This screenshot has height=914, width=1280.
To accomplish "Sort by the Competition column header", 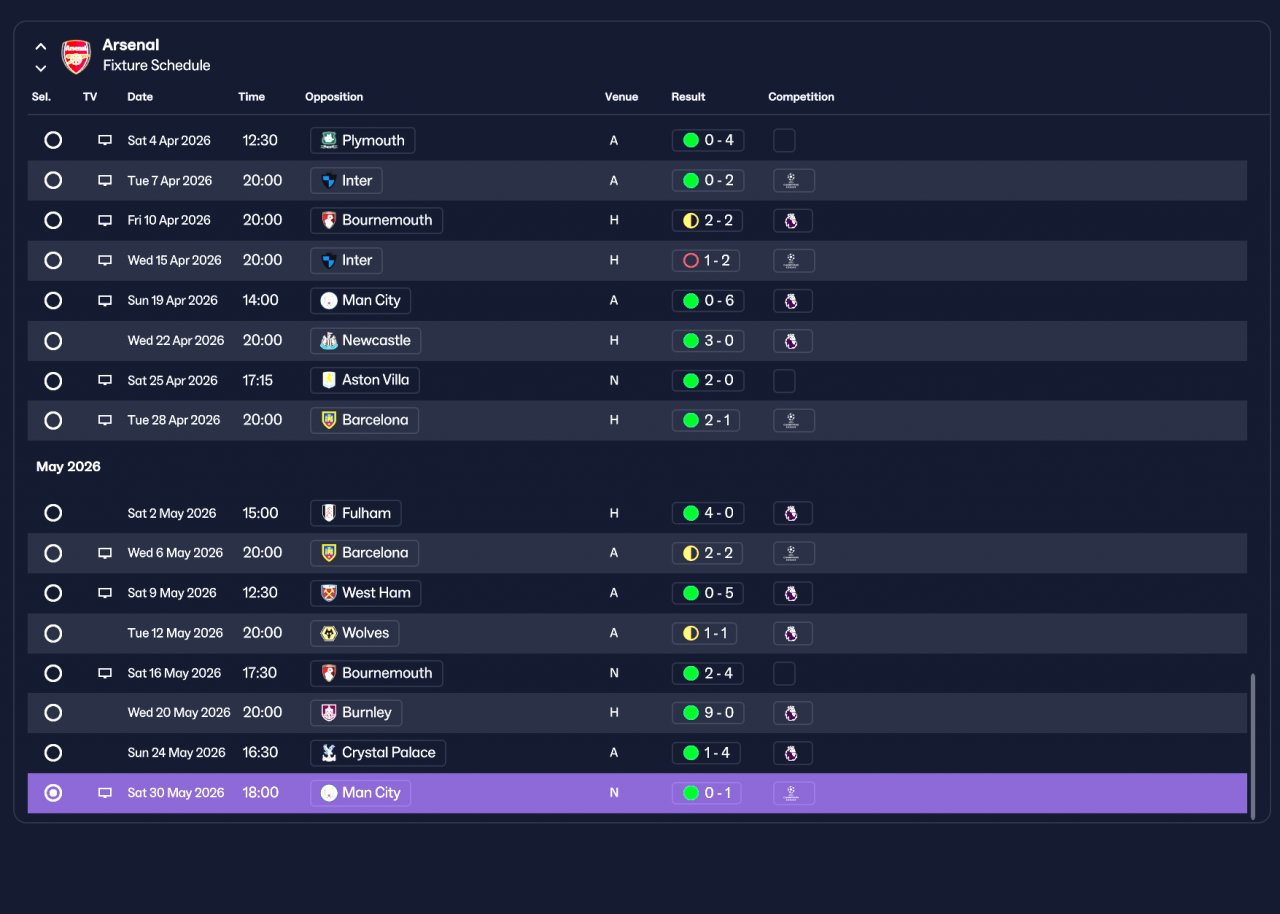I will point(801,97).
